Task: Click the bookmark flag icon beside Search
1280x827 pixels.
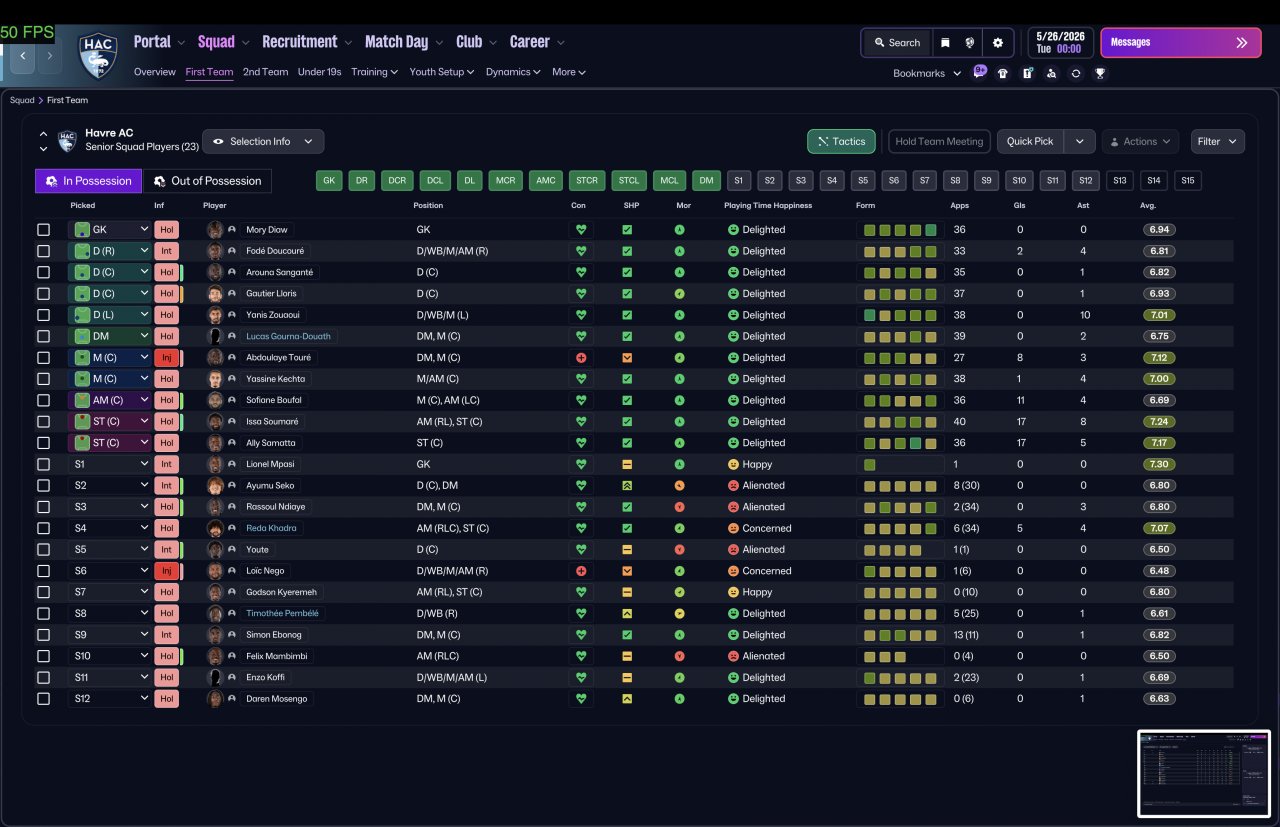Action: 945,43
